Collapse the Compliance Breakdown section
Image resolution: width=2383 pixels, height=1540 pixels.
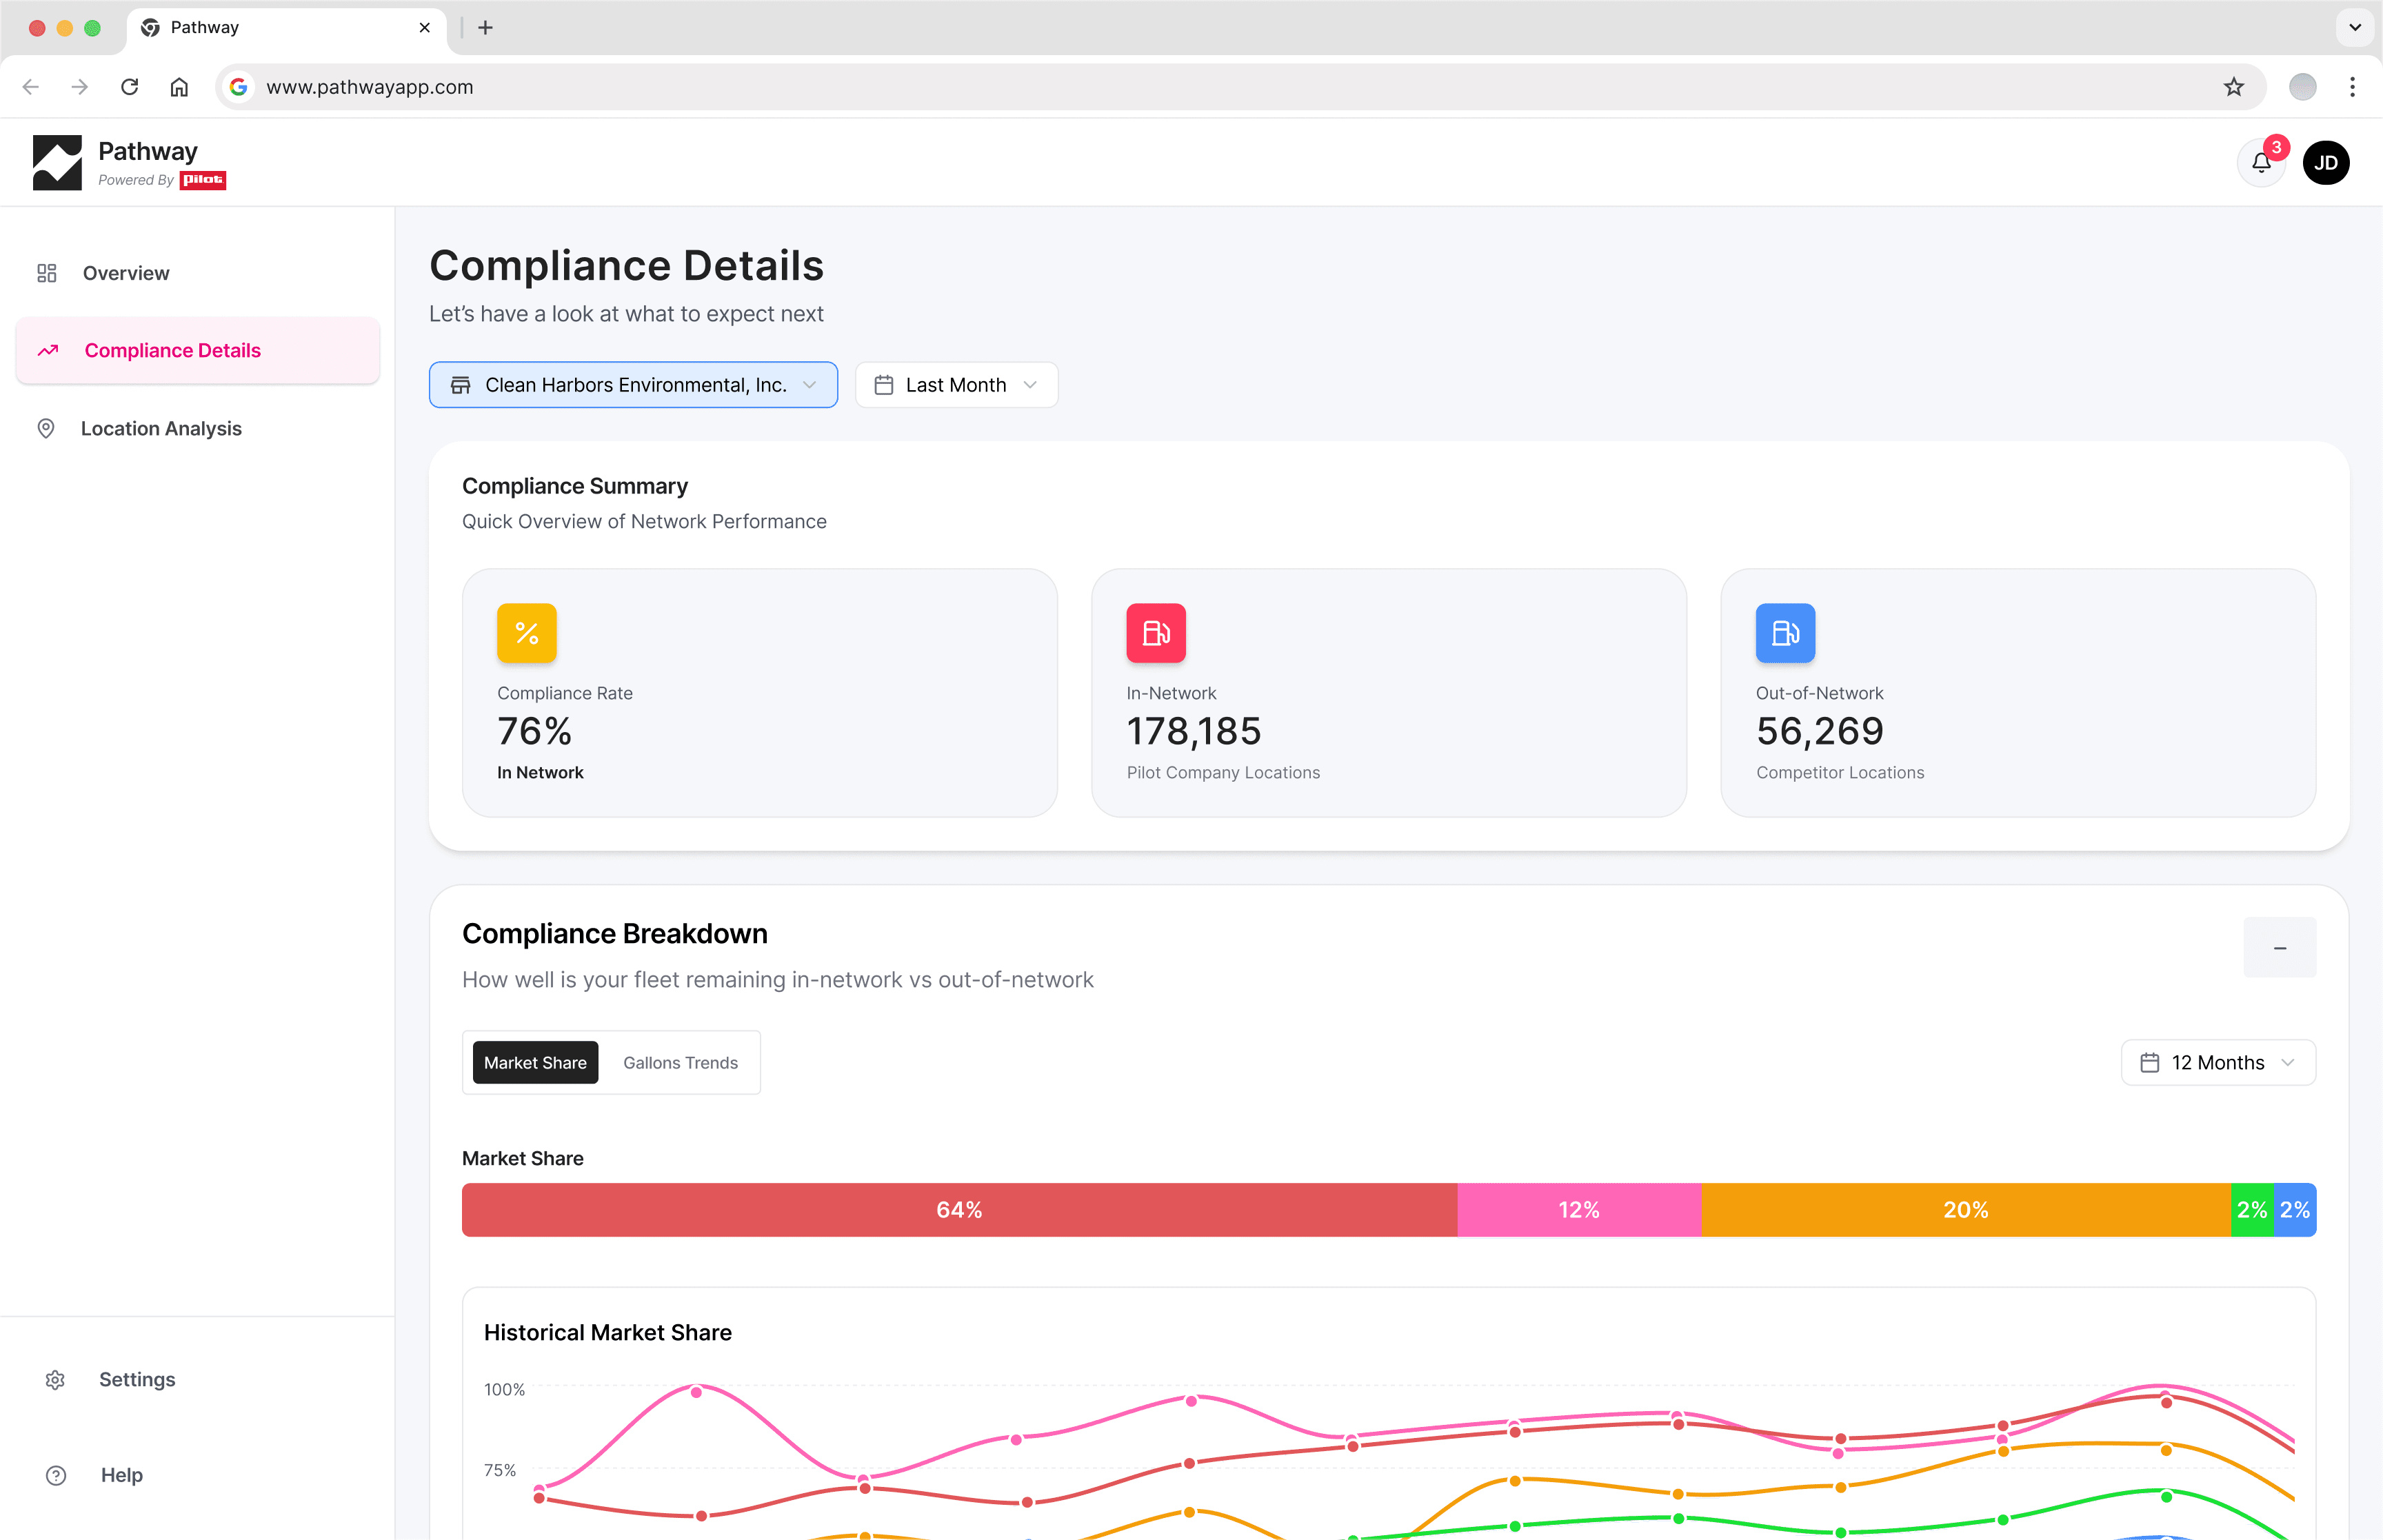(x=2279, y=947)
